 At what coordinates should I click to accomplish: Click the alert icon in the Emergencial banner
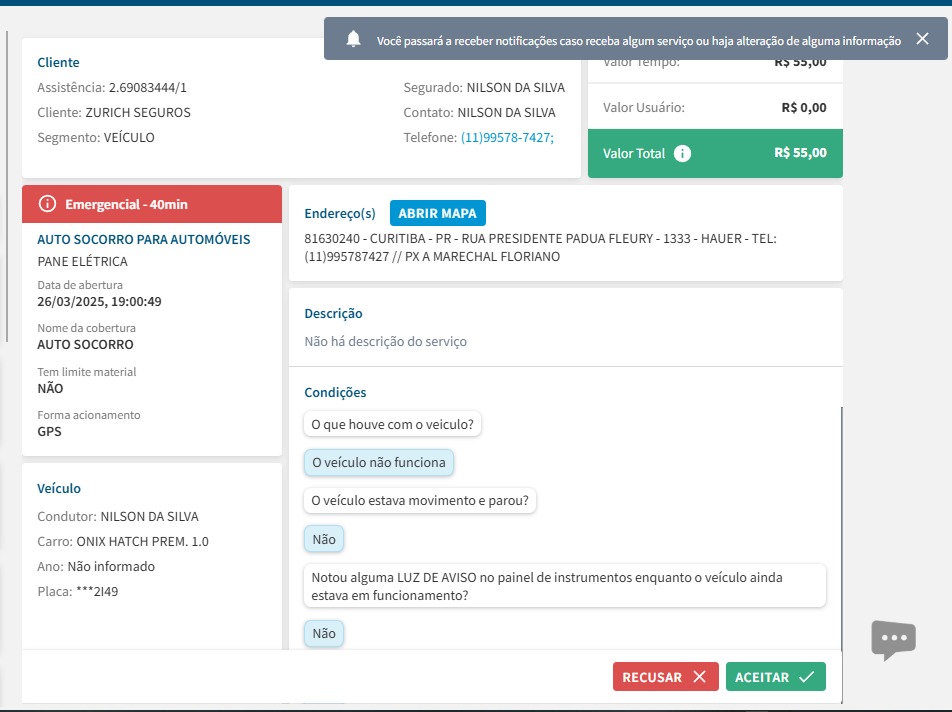click(47, 204)
